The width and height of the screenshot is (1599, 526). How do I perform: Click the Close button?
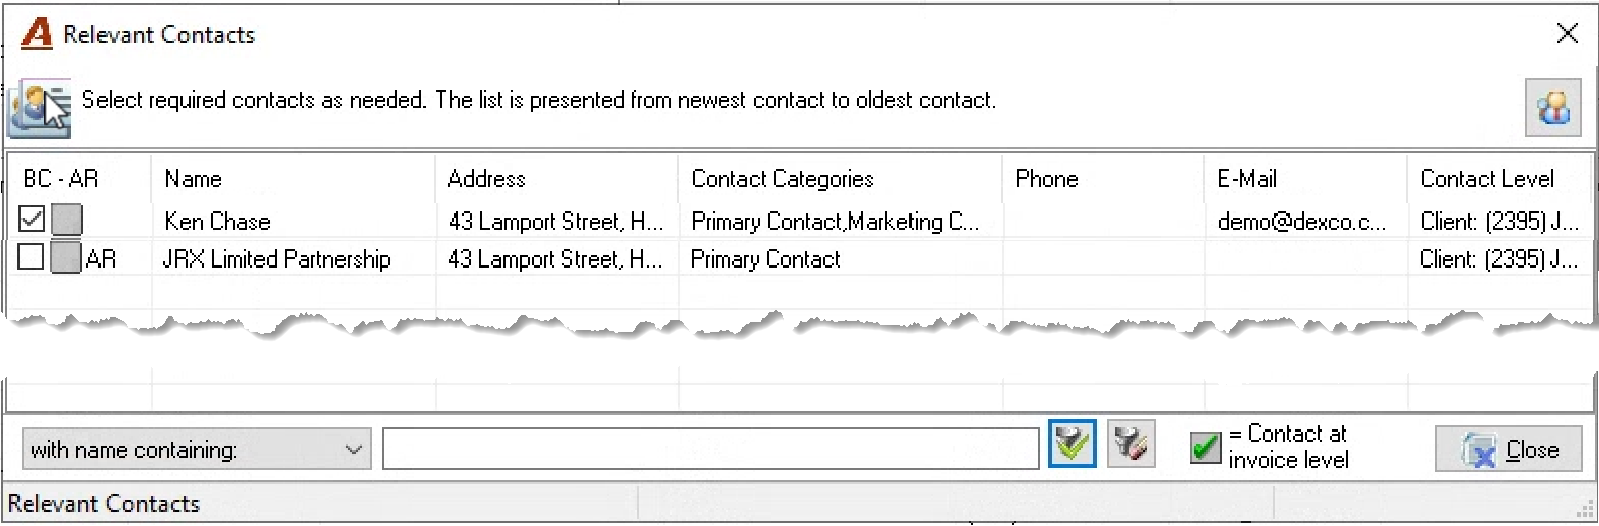click(x=1509, y=449)
